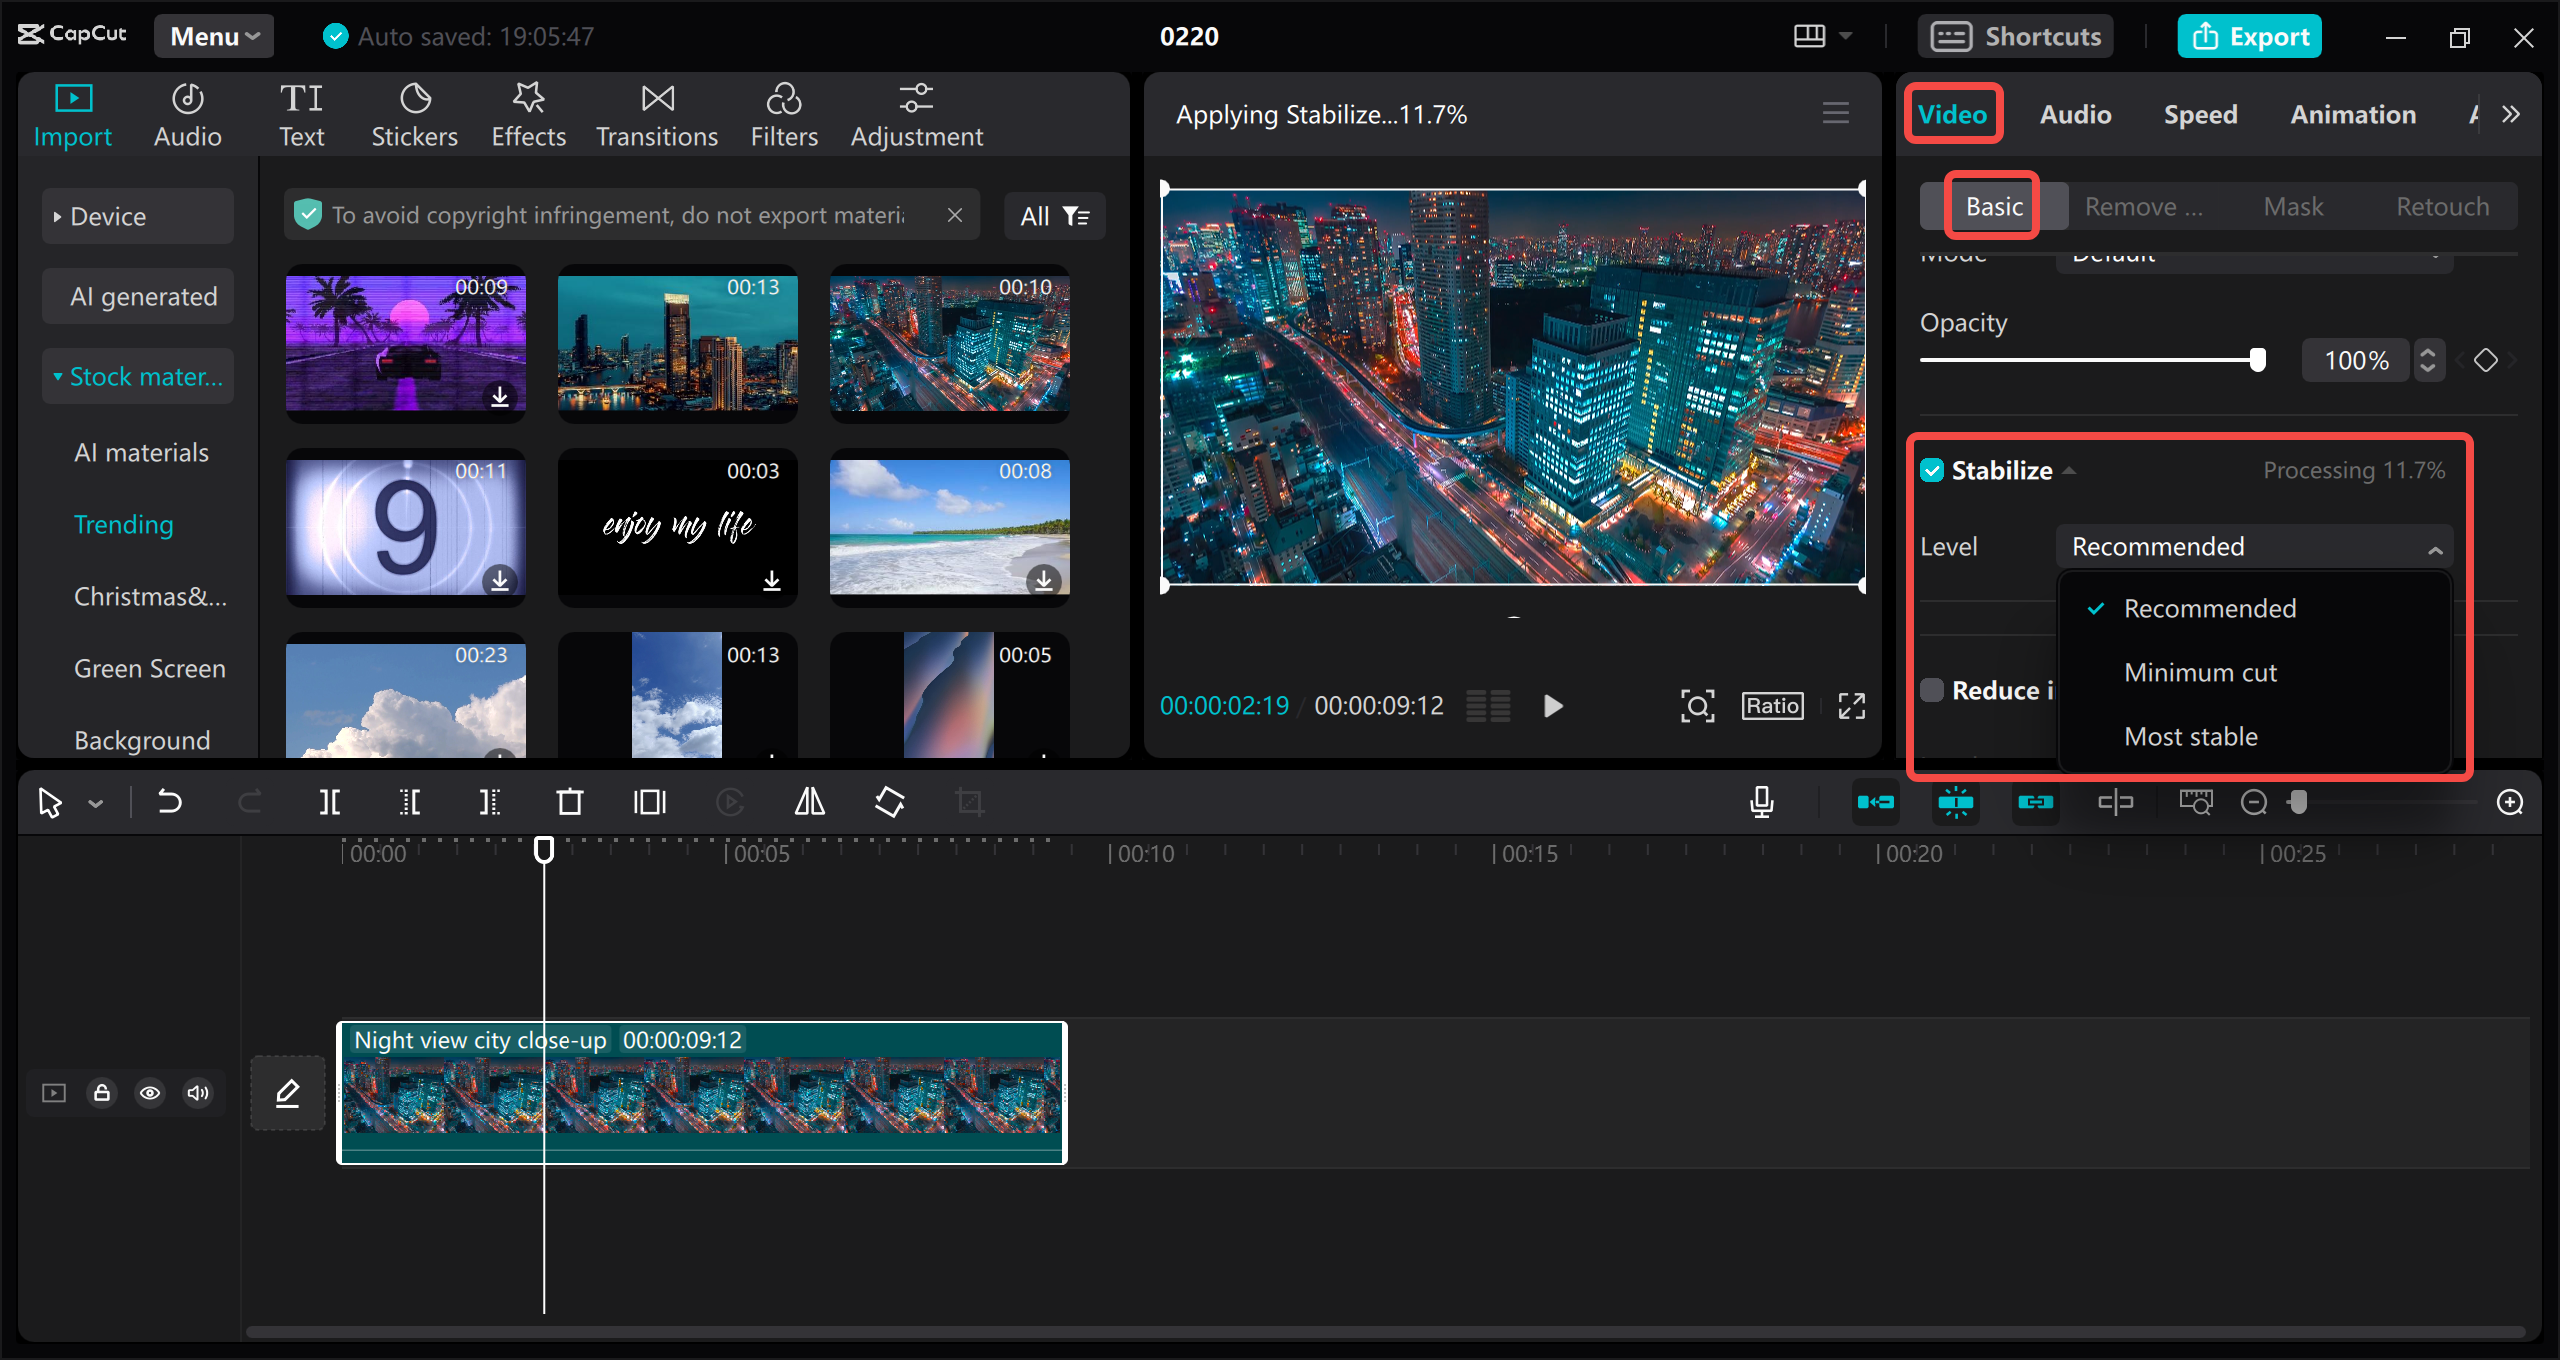This screenshot has width=2560, height=1360.
Task: Toggle visibility of the video track
Action: coord(150,1092)
